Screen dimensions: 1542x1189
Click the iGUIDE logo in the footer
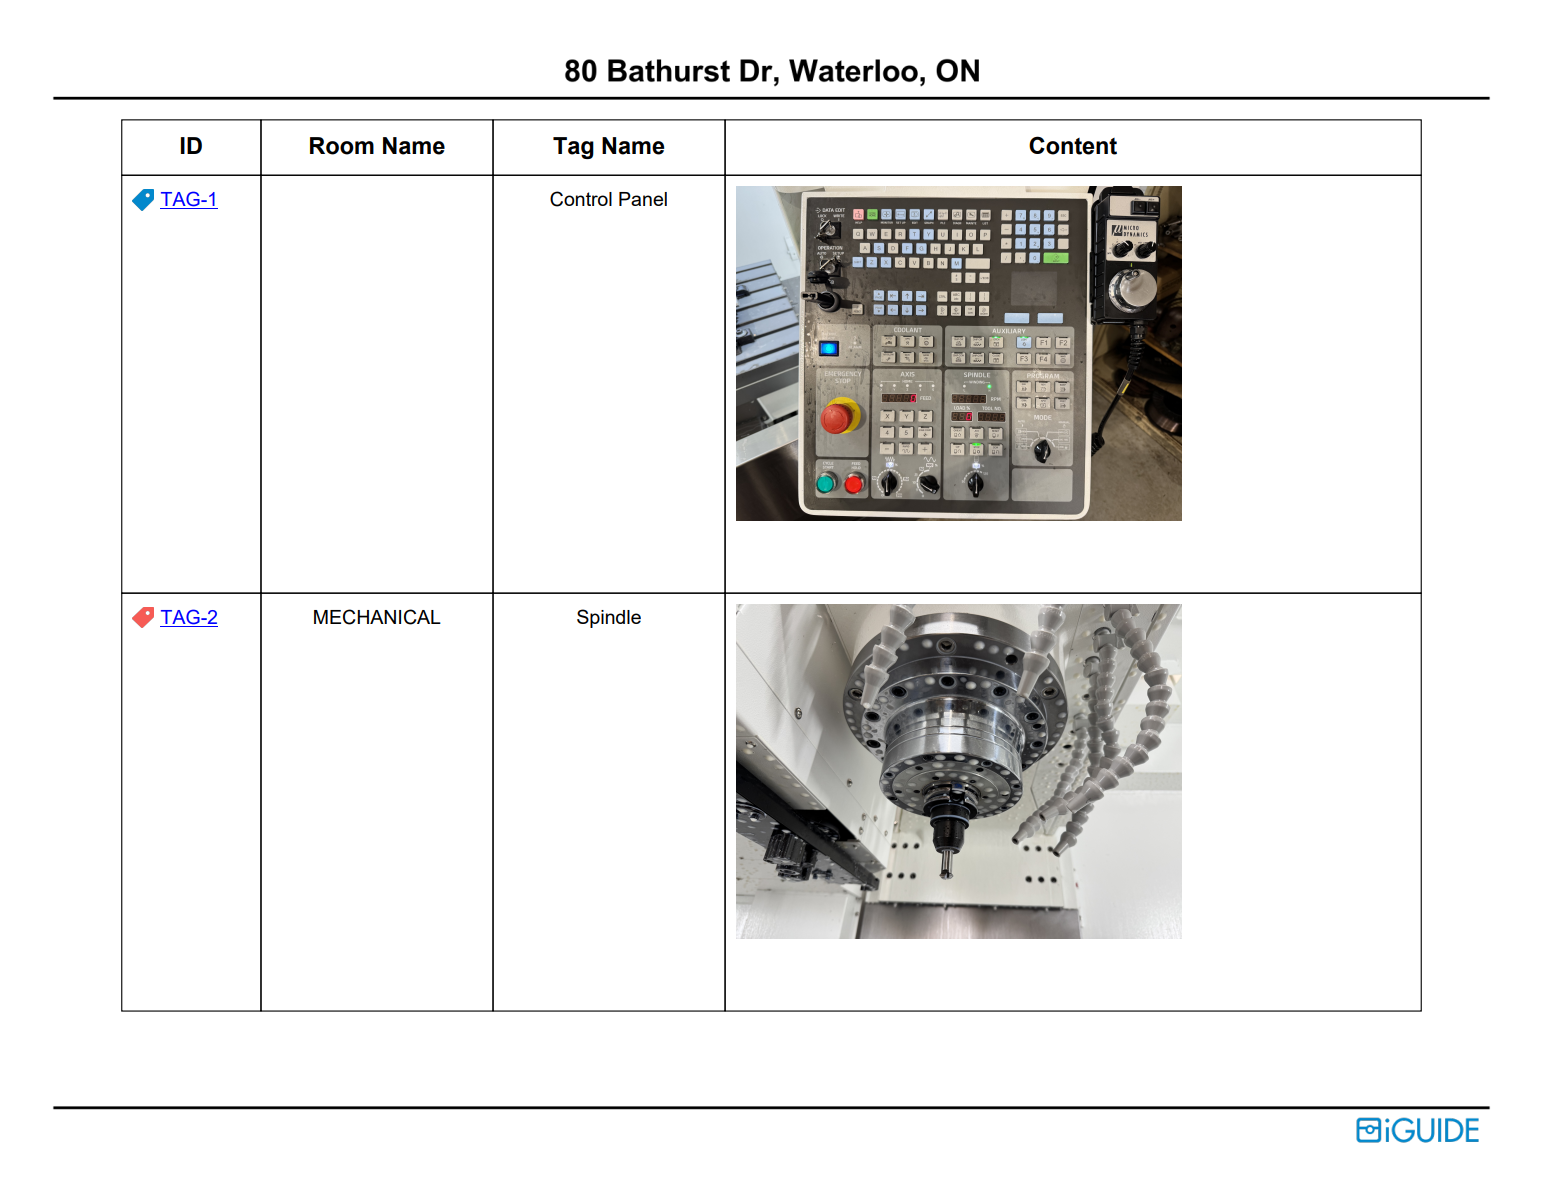click(x=1417, y=1131)
